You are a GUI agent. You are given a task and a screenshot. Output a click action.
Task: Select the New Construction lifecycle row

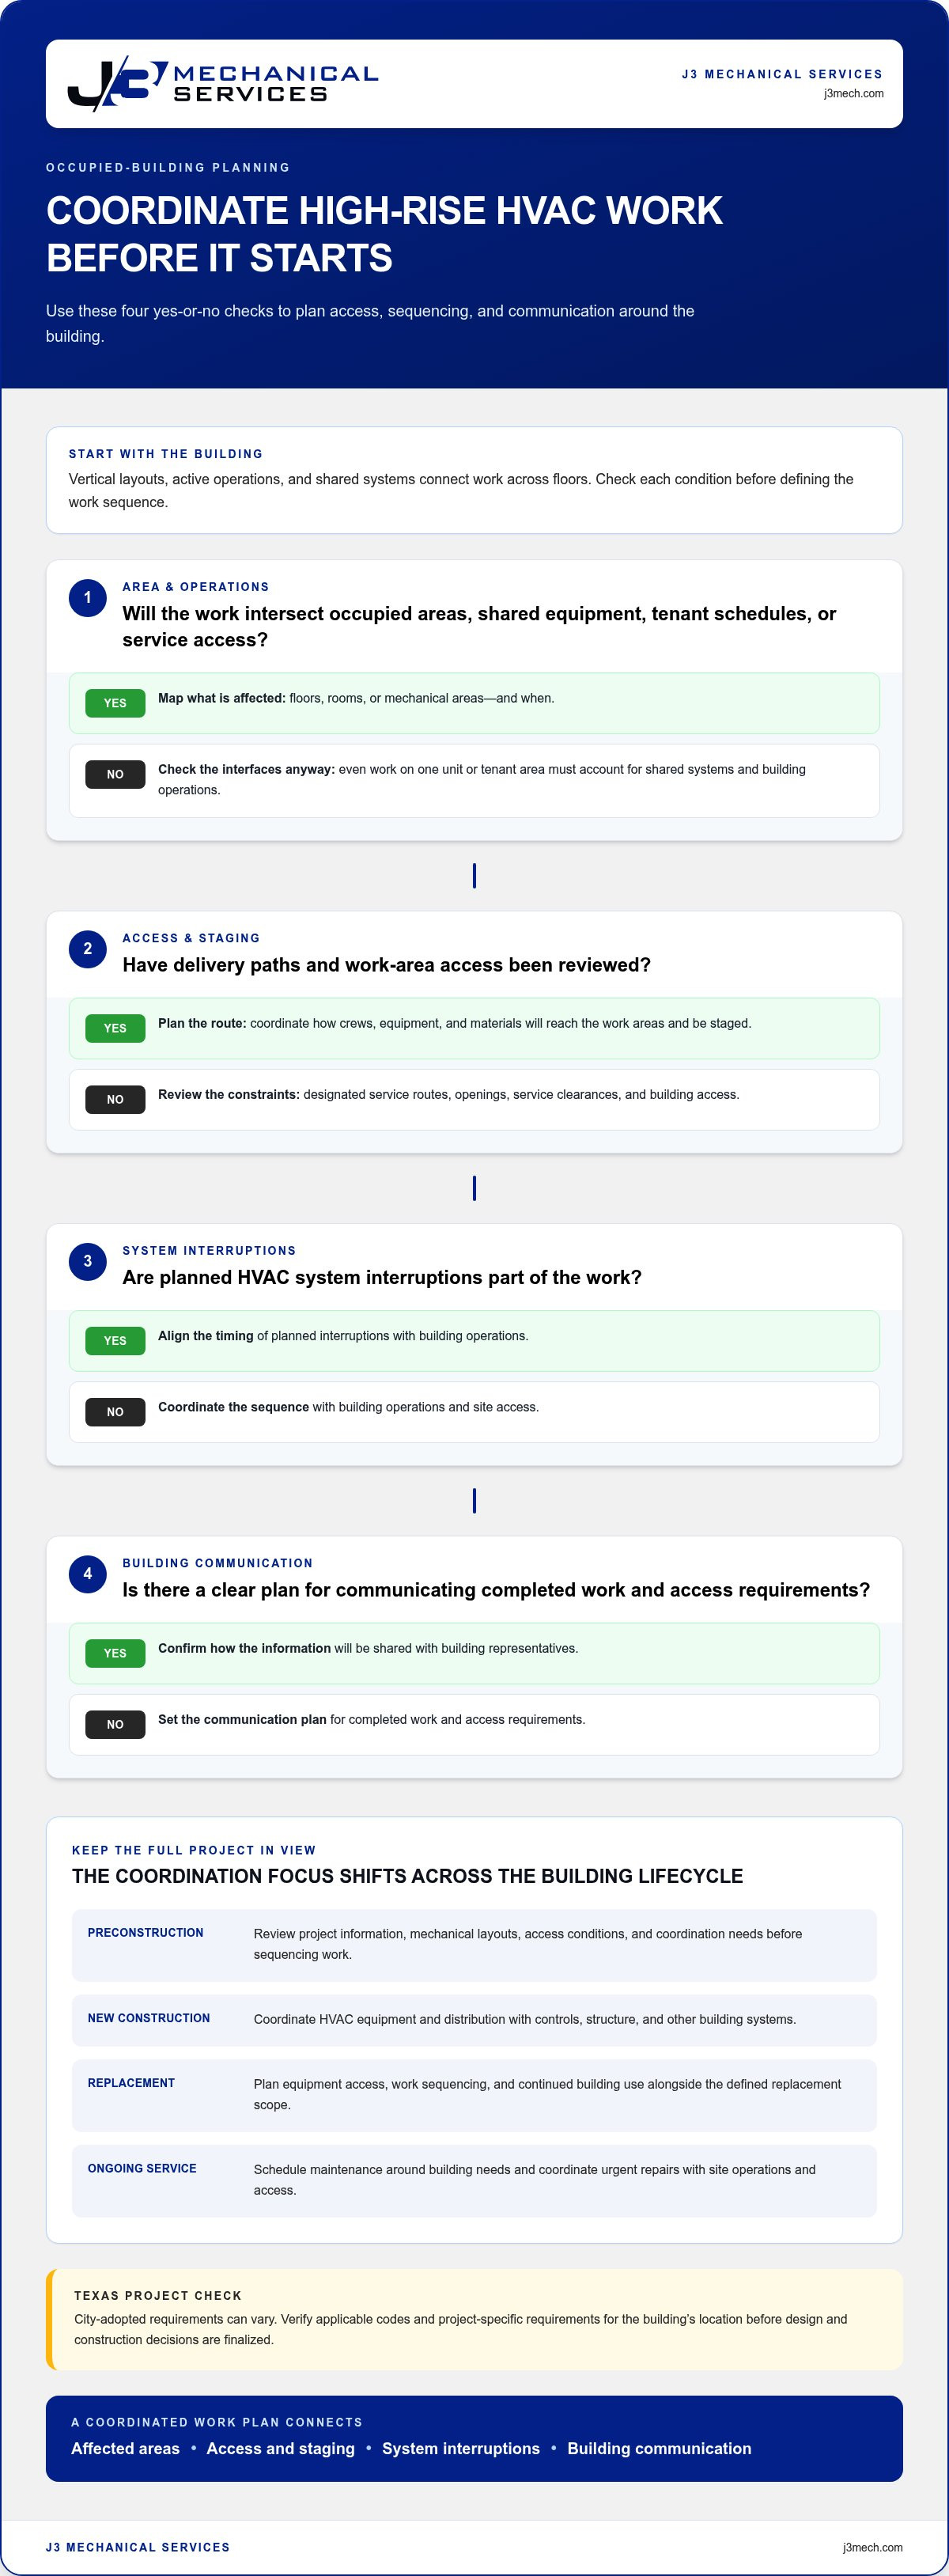(474, 2020)
